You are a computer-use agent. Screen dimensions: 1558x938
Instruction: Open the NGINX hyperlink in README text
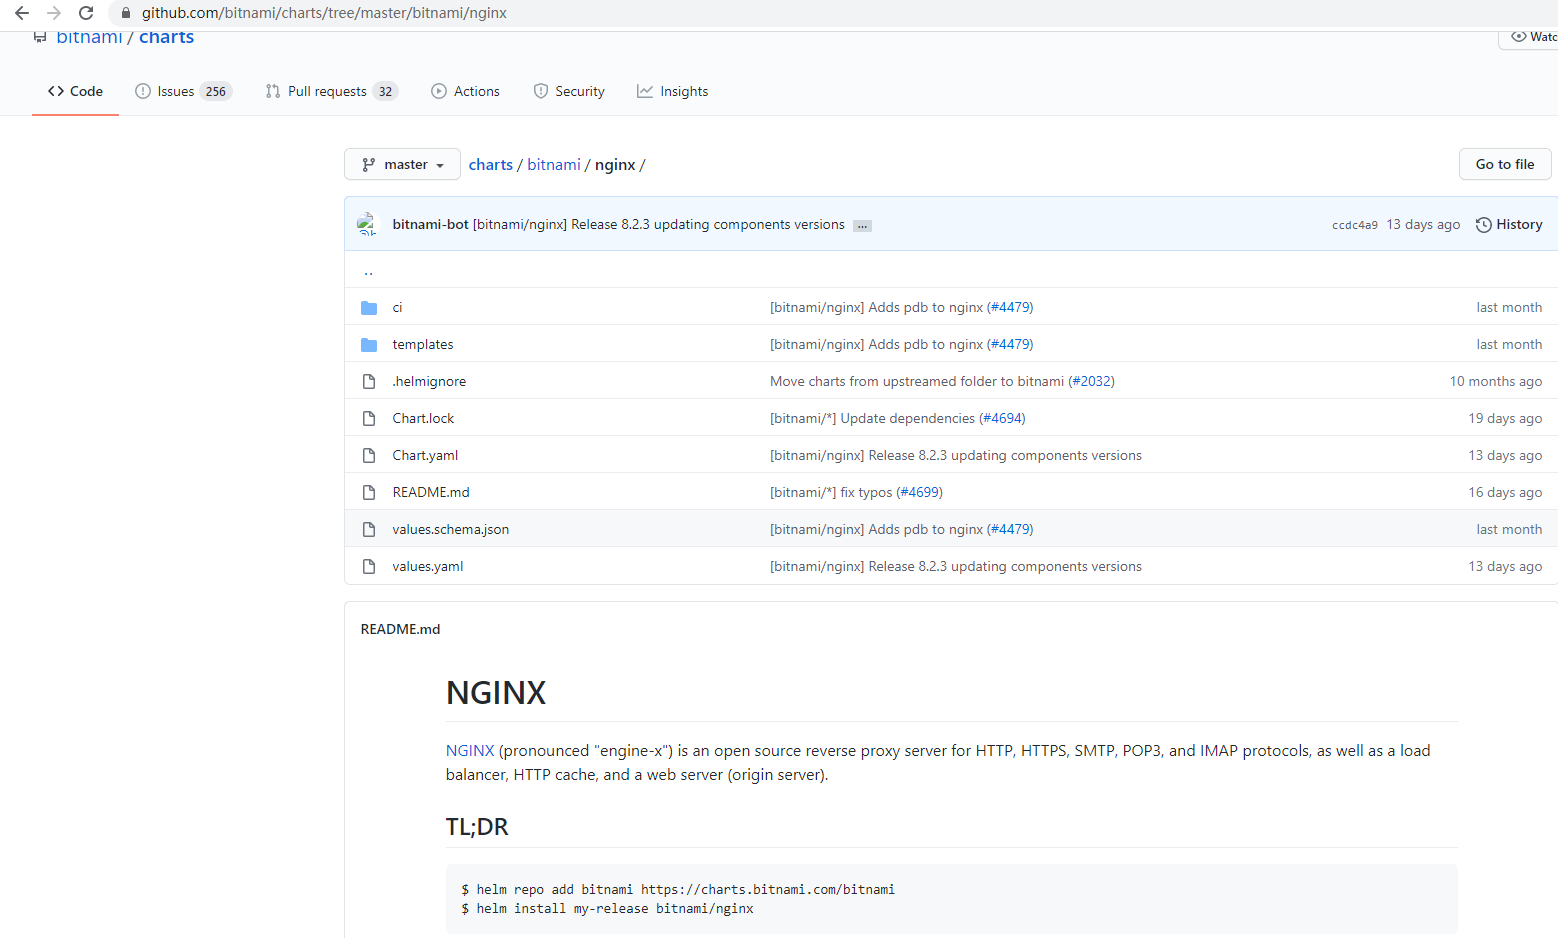(x=470, y=750)
